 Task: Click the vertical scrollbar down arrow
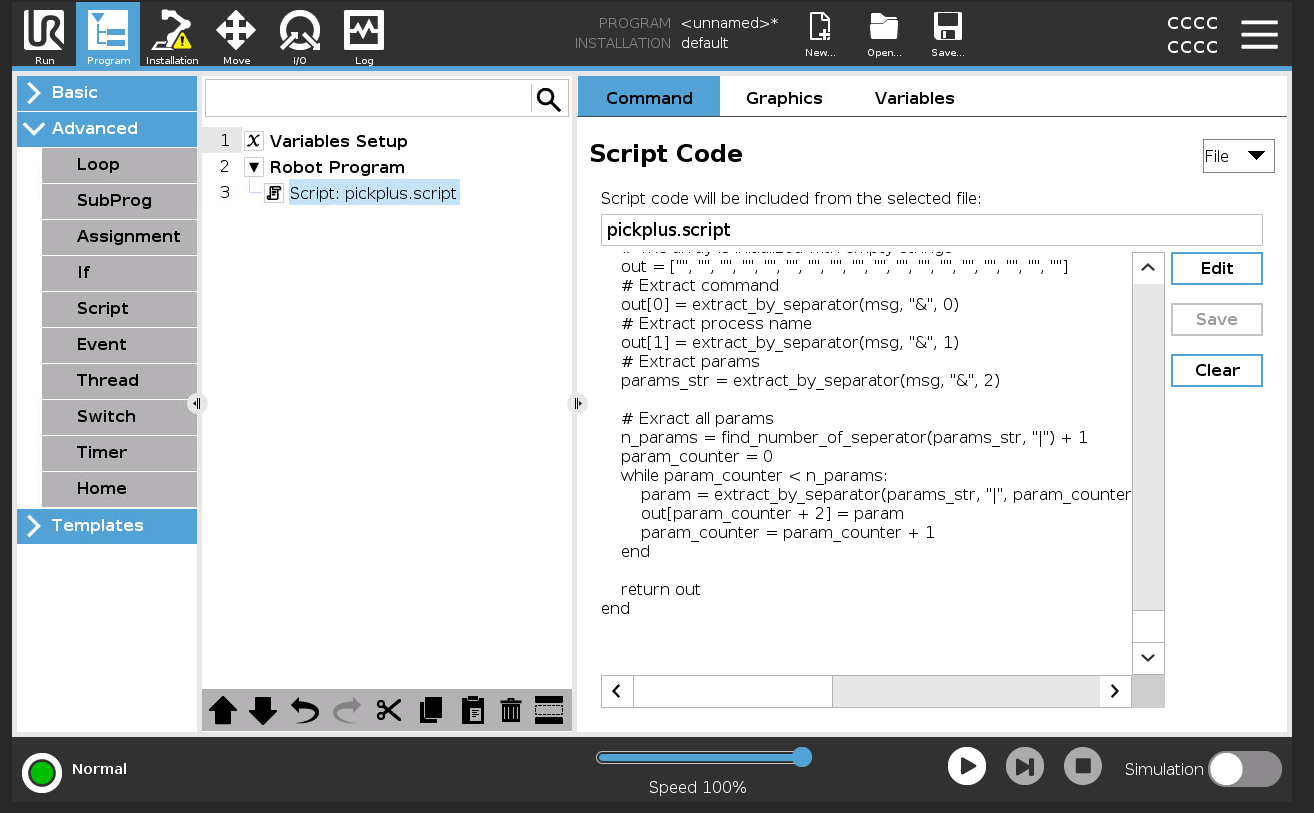[1148, 658]
